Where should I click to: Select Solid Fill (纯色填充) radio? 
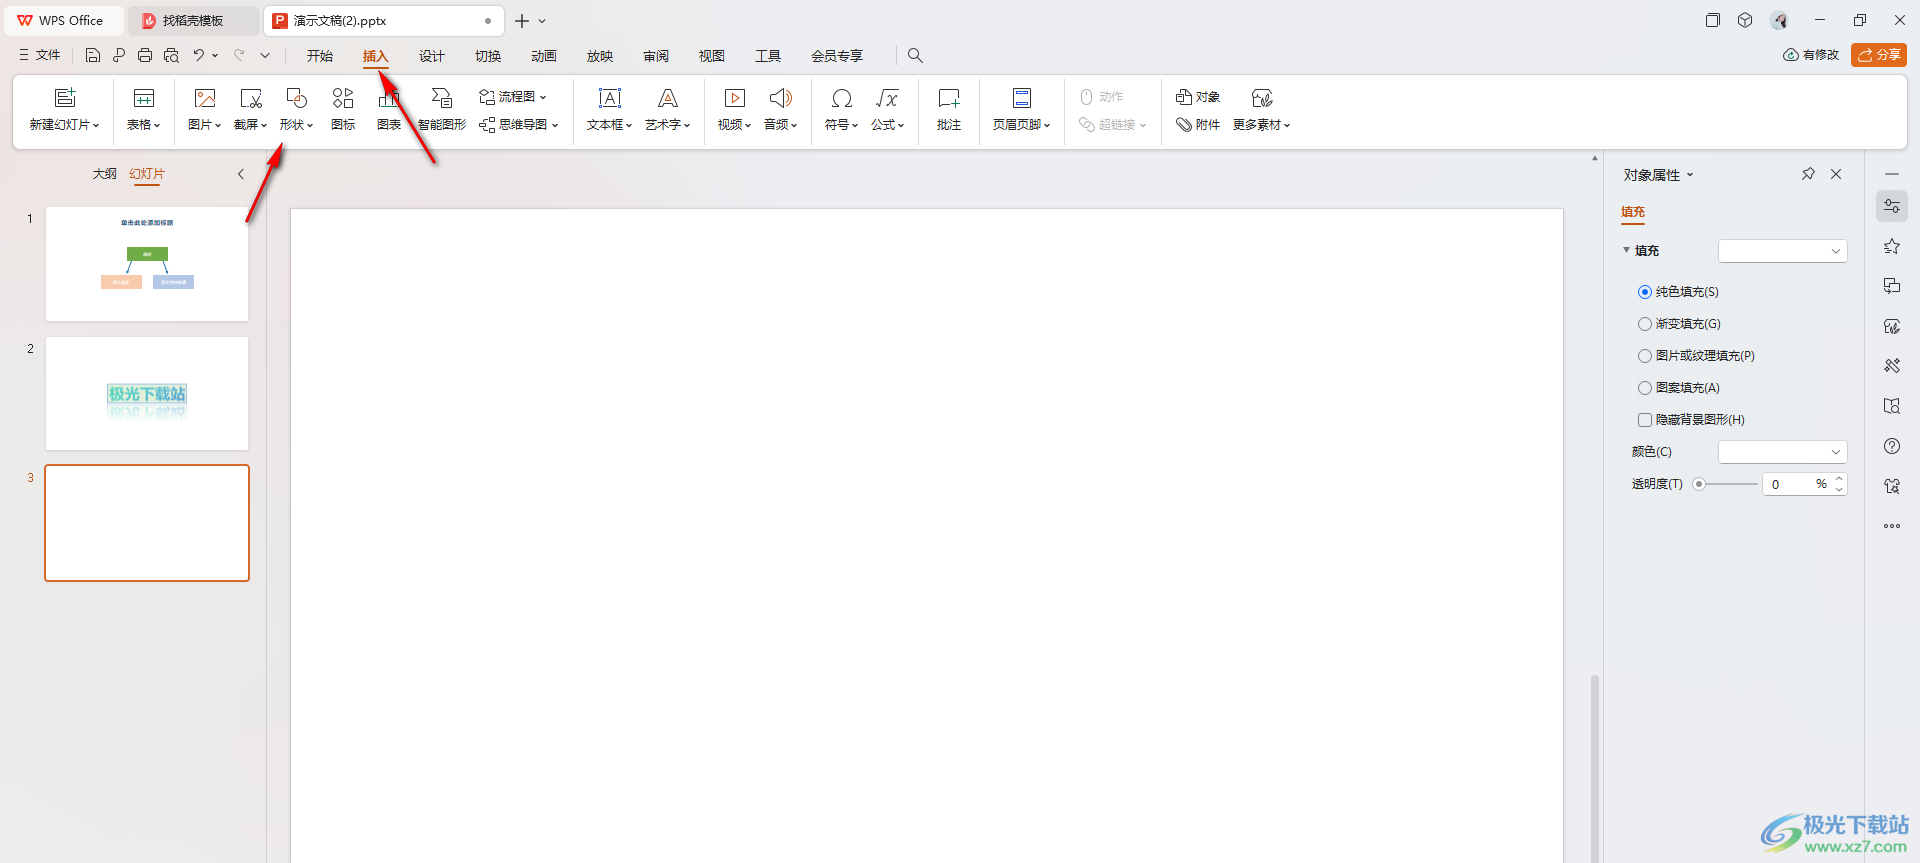1645,292
